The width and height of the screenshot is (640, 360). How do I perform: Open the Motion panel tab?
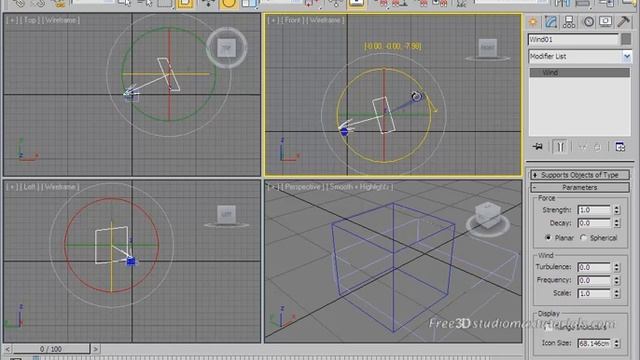pos(588,22)
